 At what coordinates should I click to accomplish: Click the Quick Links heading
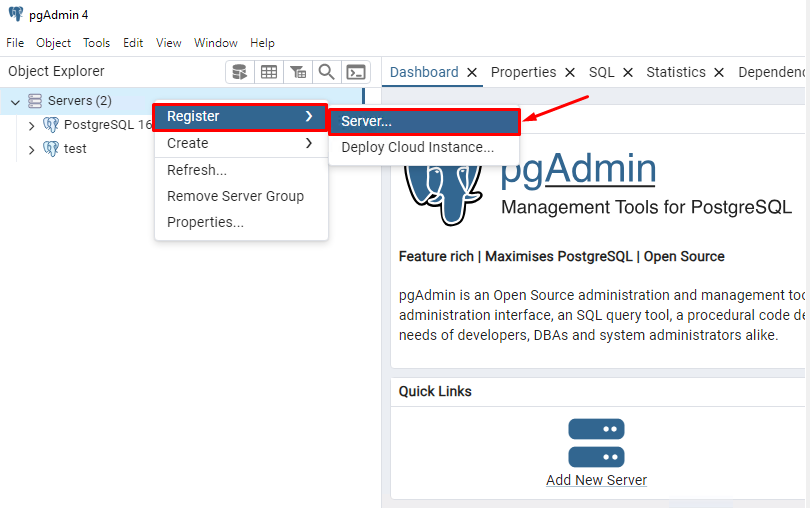[x=434, y=391]
